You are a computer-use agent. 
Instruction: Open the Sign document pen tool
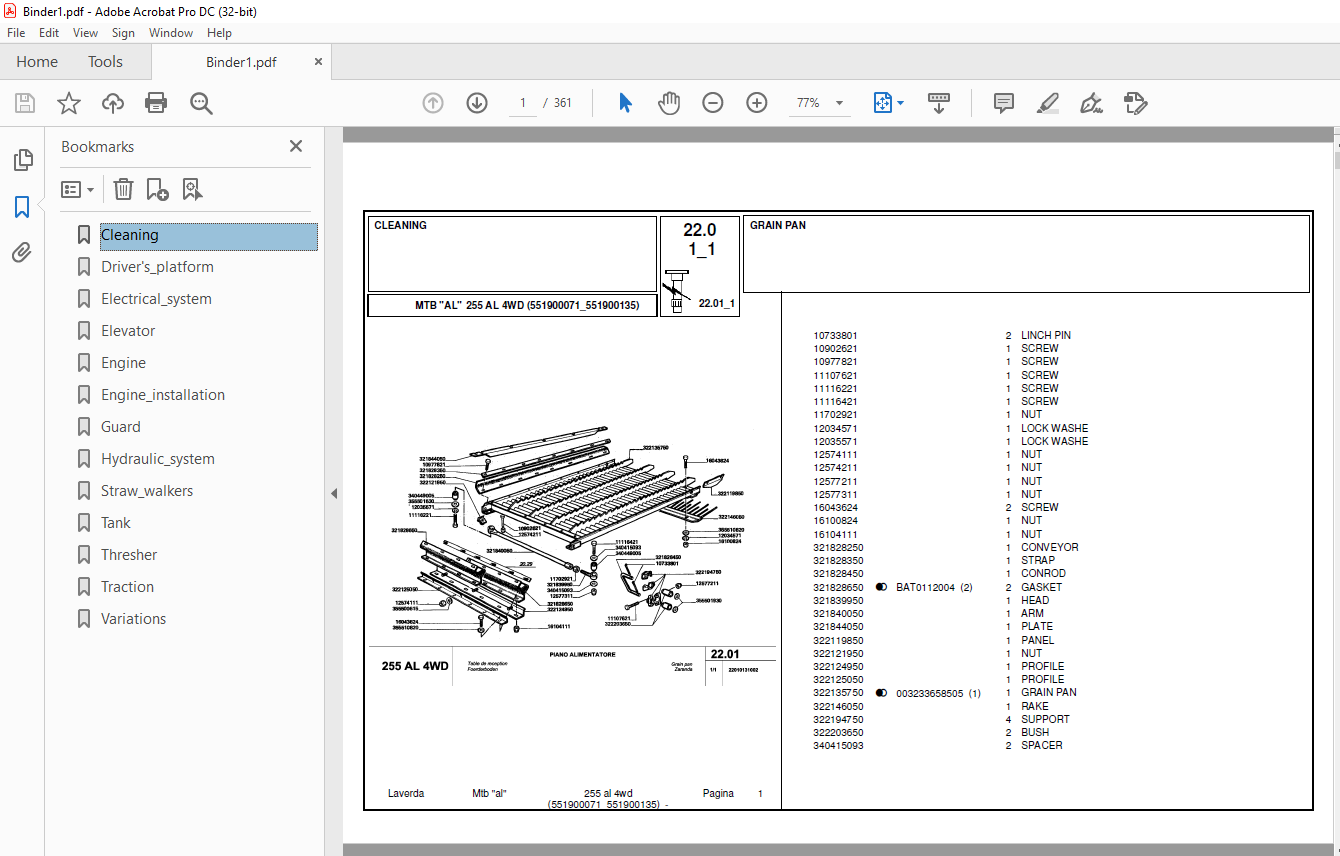tap(1091, 103)
